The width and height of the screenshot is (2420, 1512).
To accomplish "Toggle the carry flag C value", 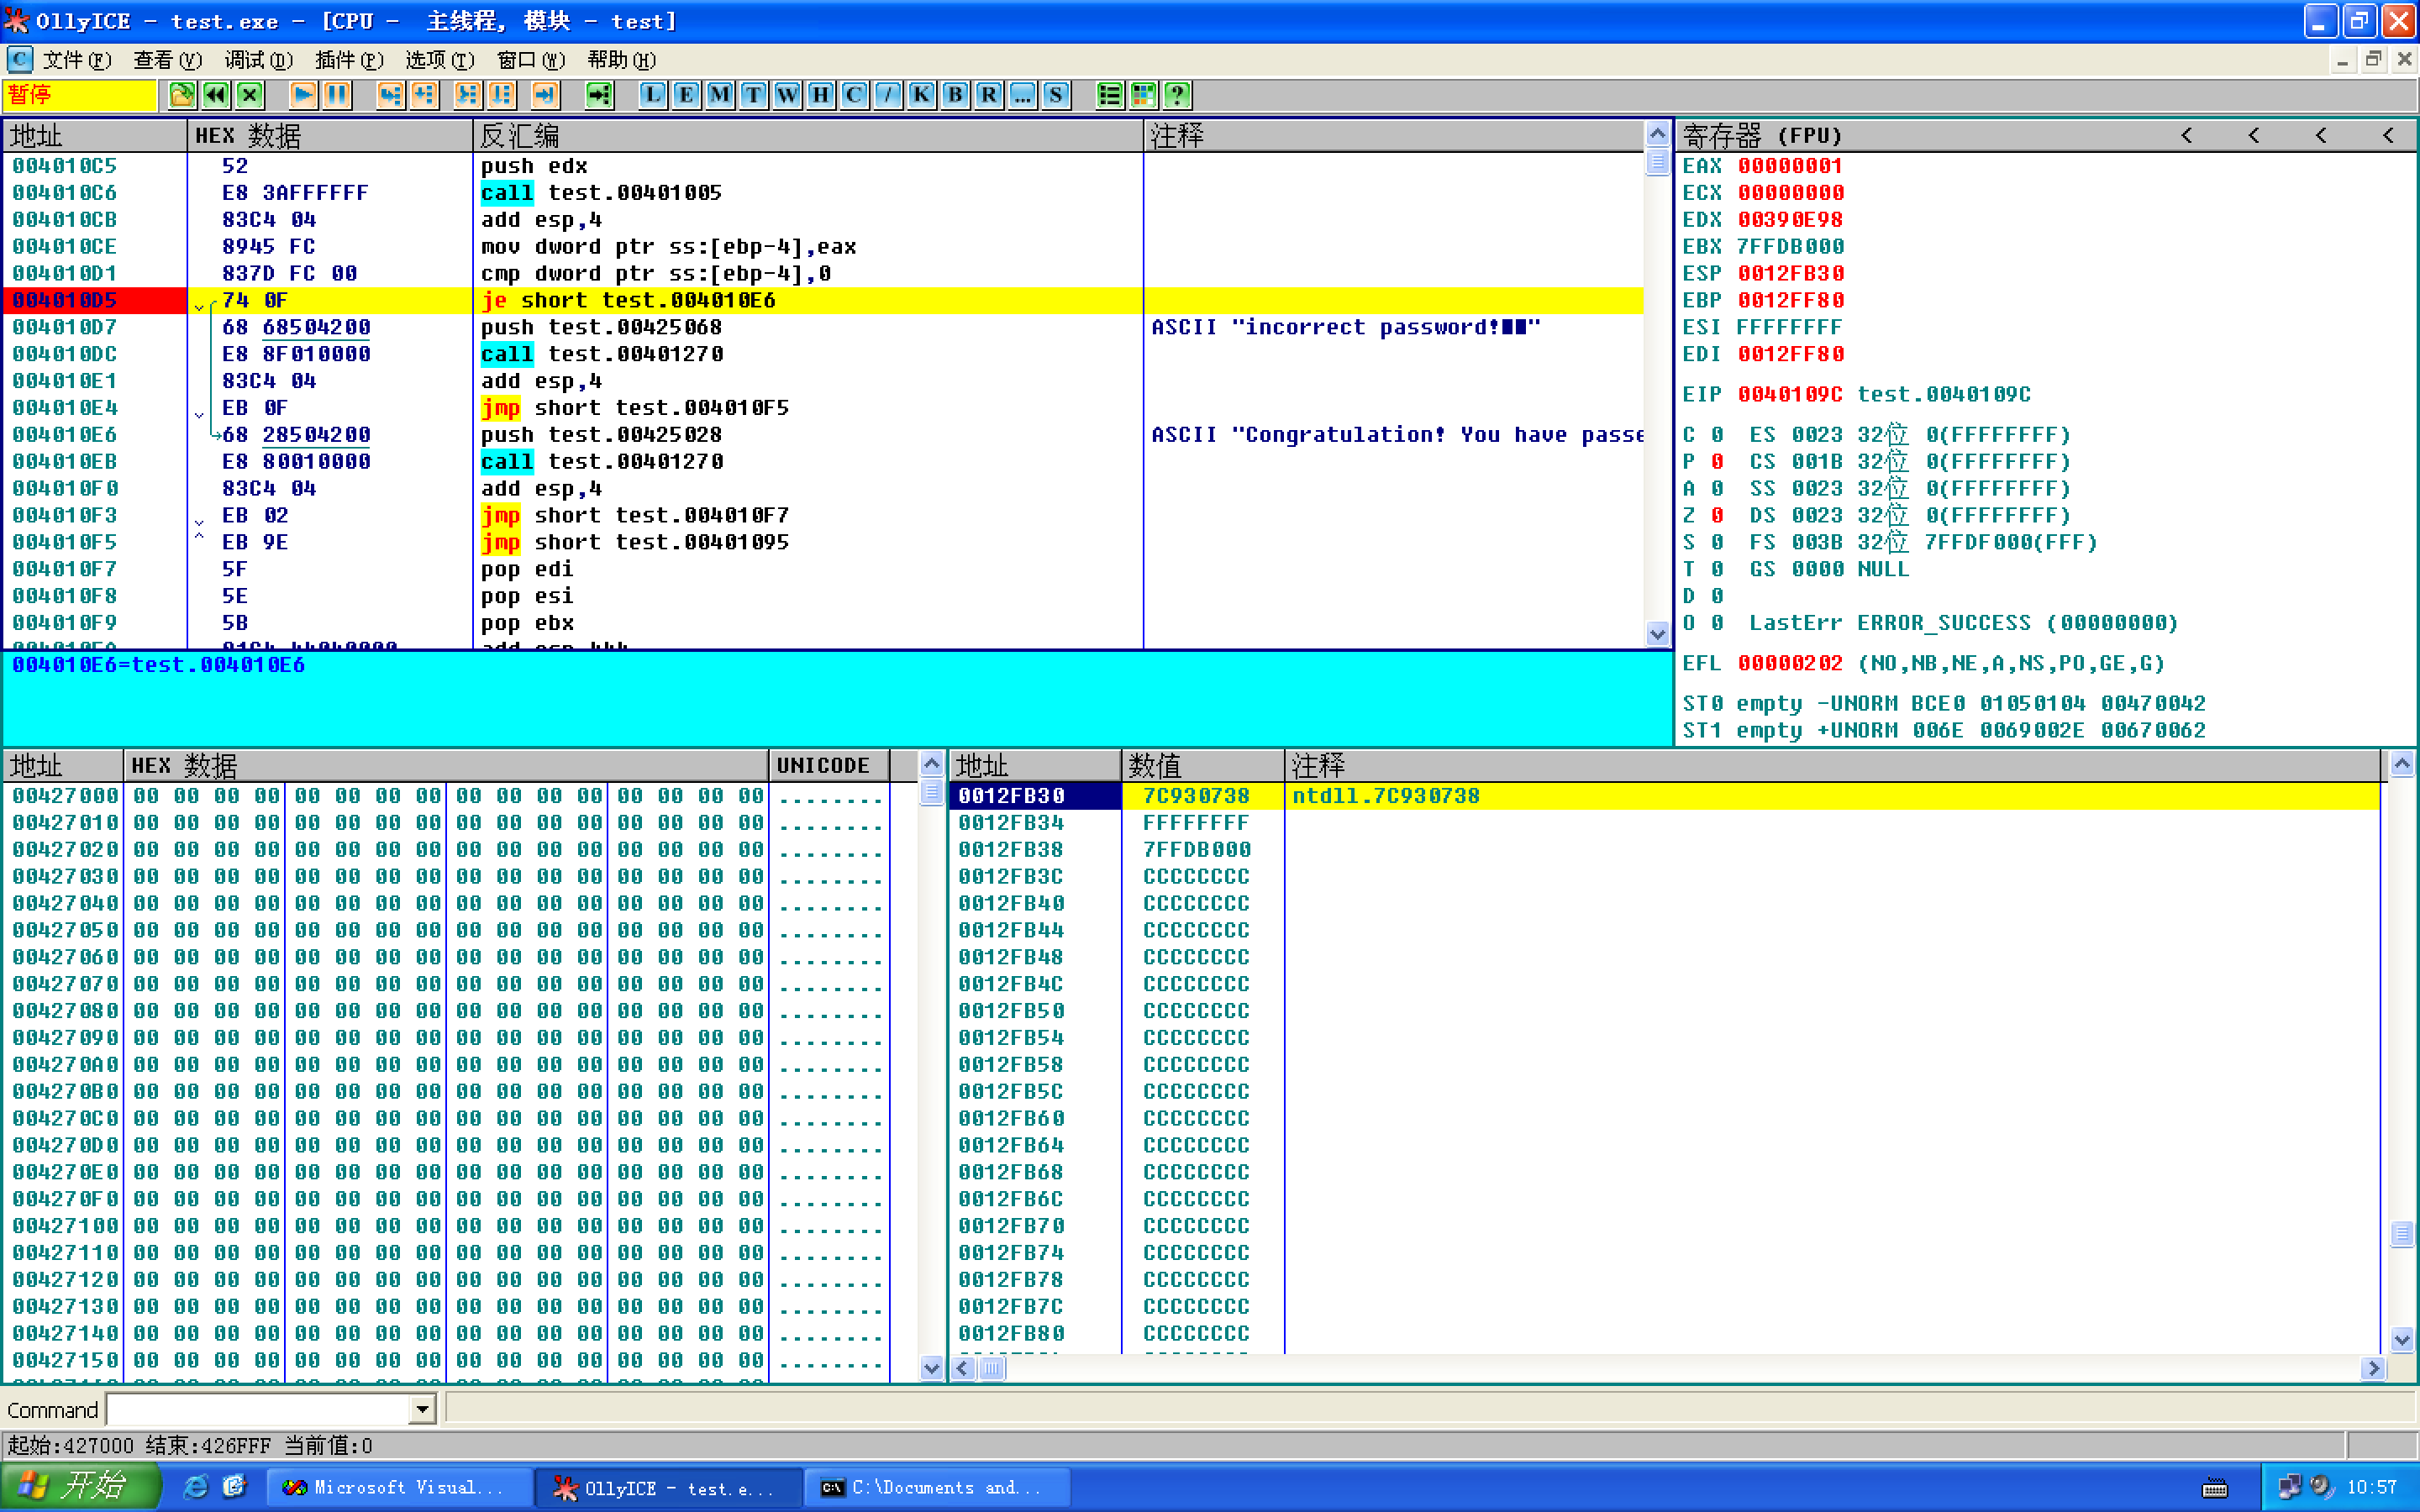I will click(x=1717, y=435).
